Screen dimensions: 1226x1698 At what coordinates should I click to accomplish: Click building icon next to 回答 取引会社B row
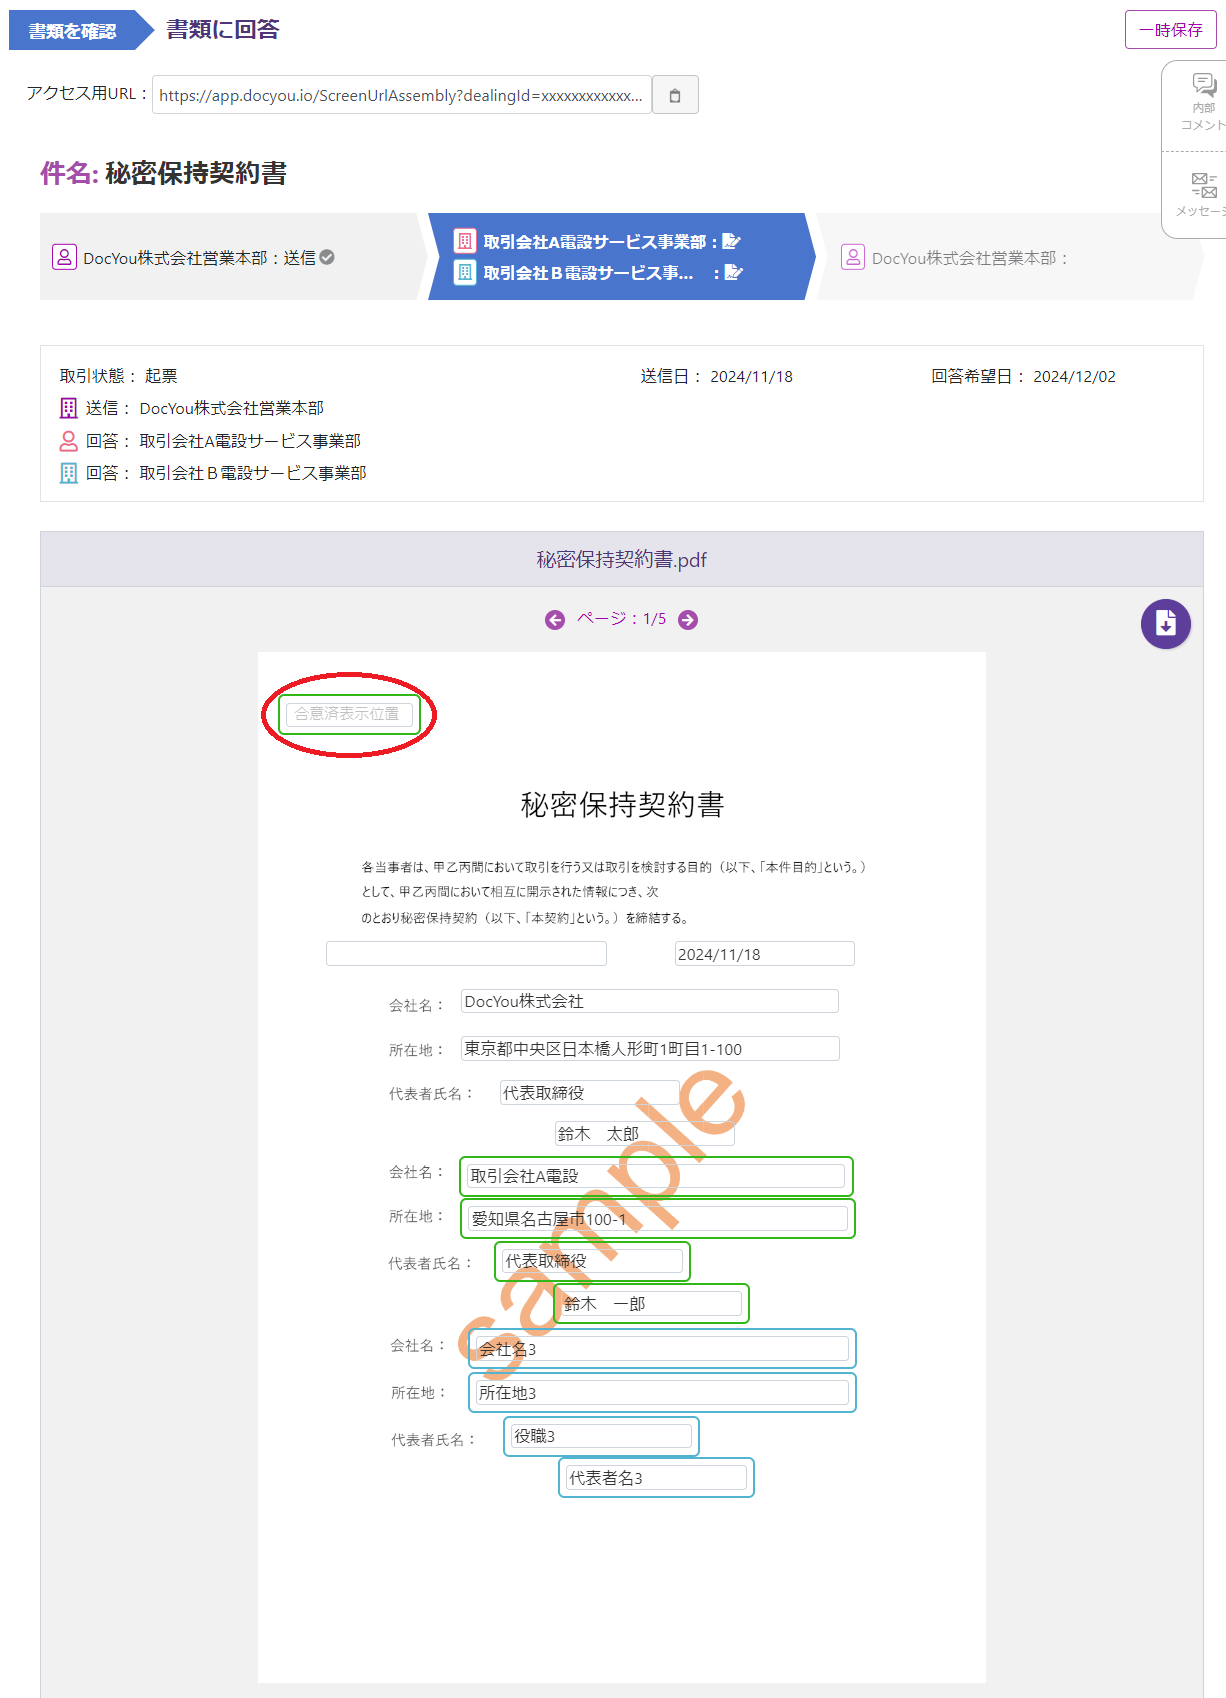(68, 473)
